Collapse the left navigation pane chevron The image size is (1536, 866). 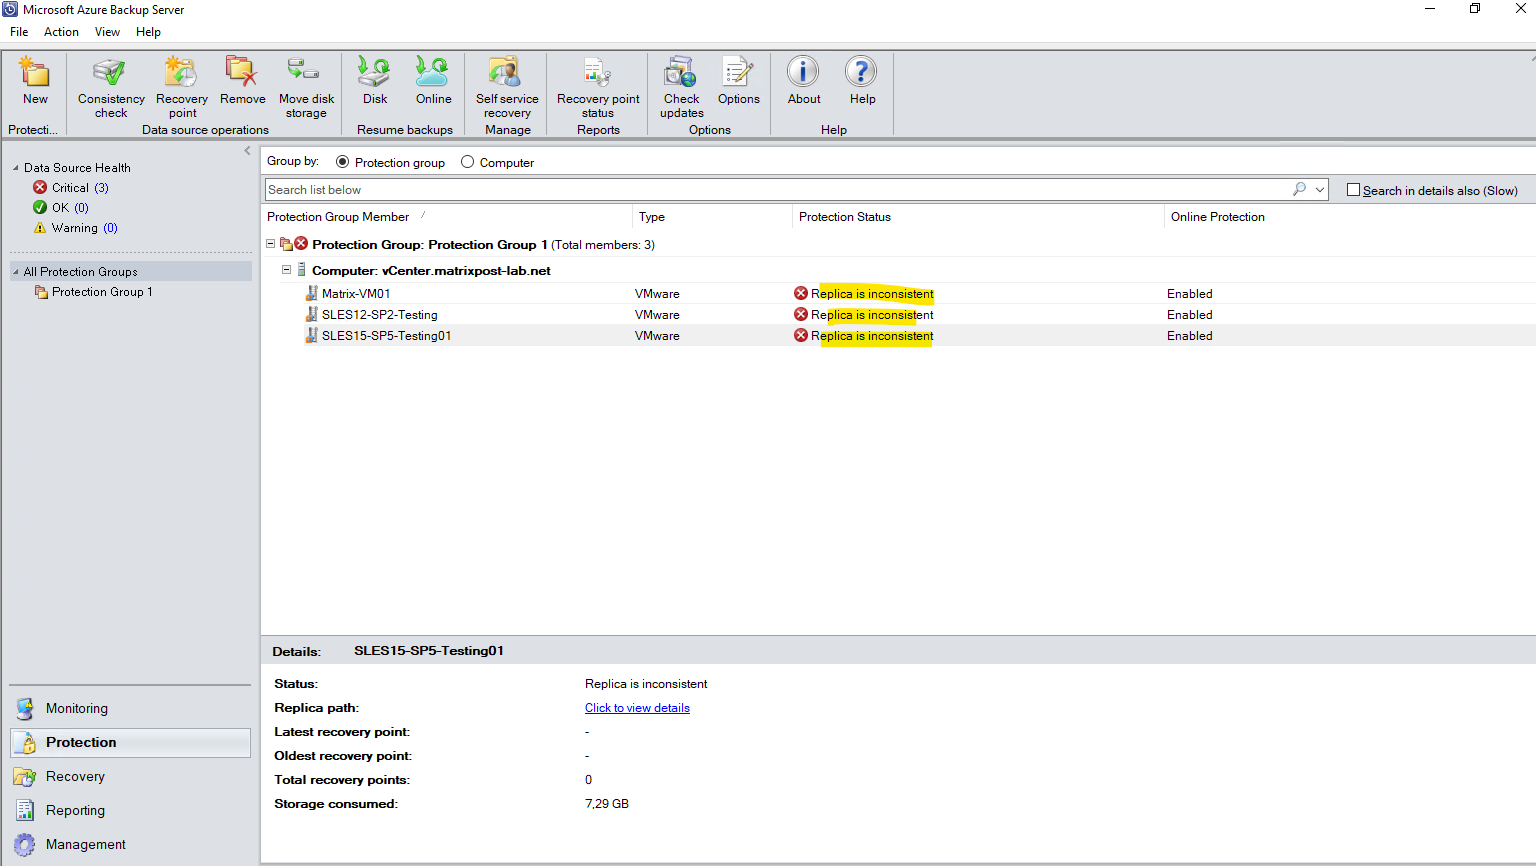(247, 151)
